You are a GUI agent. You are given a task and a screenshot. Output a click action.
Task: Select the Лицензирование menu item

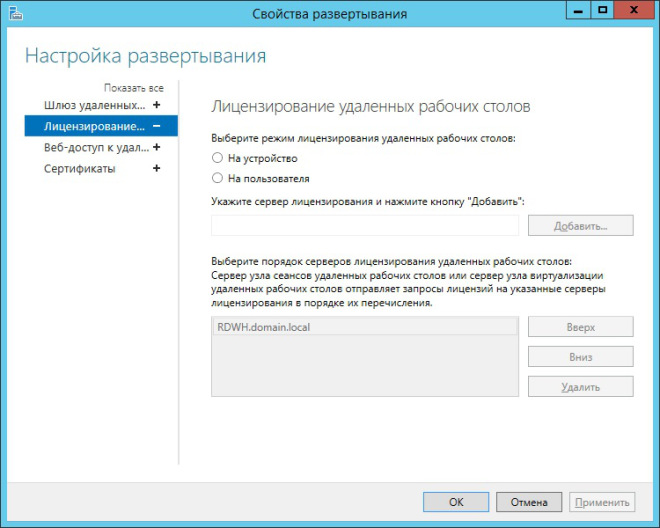(94, 126)
